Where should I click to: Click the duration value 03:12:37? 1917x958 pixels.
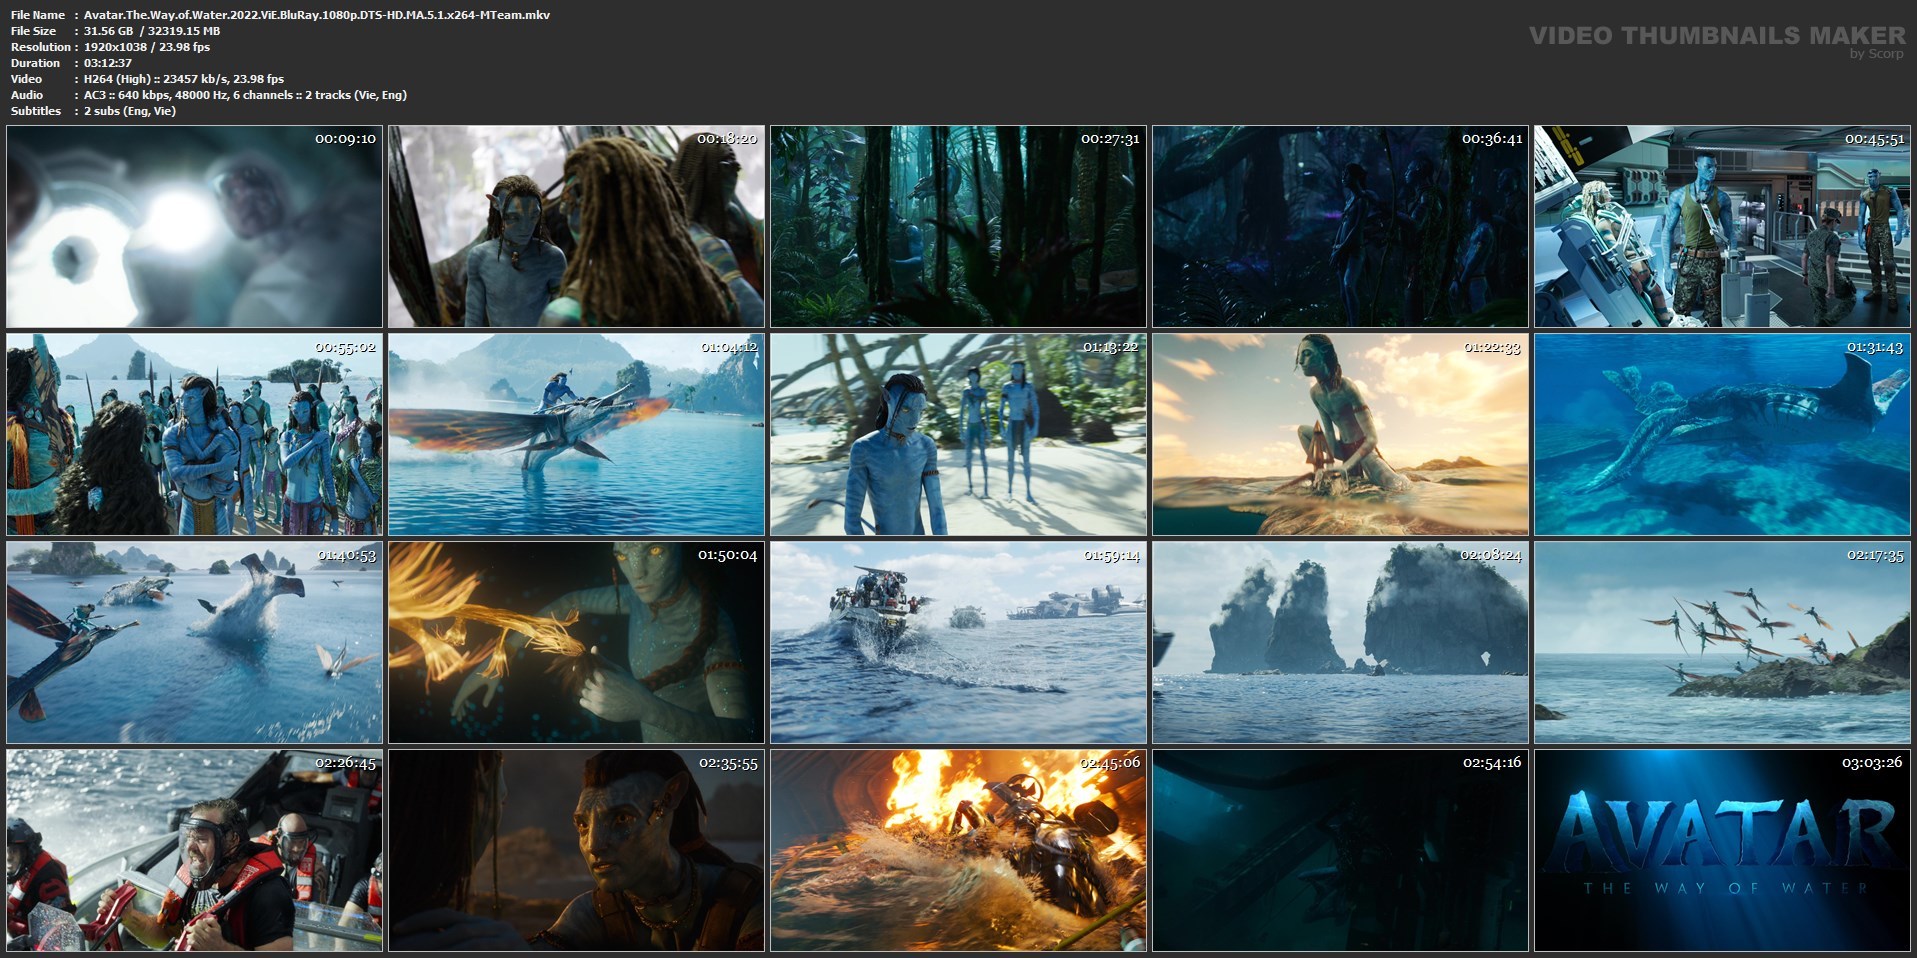tap(108, 63)
